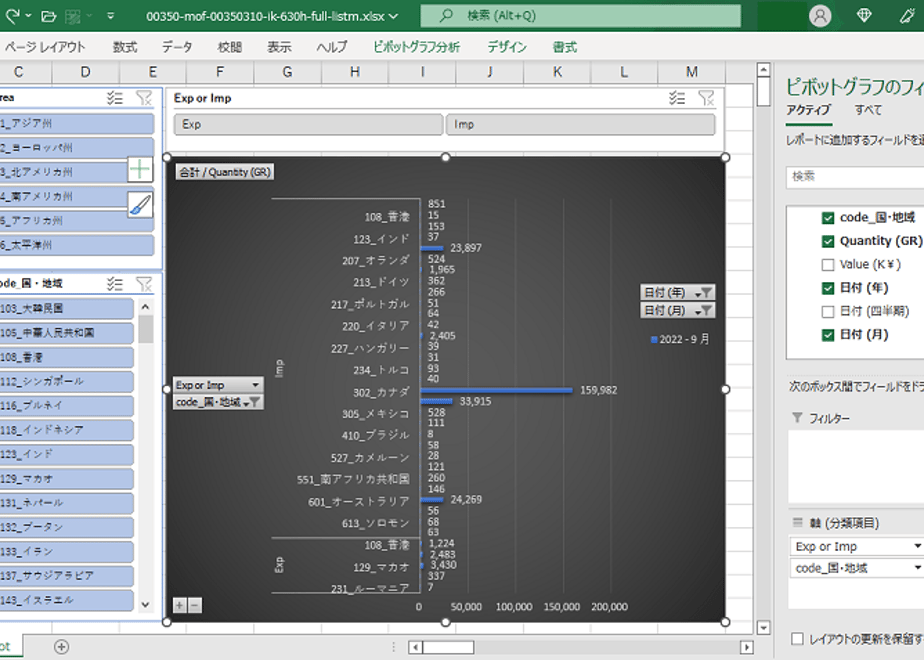Switch to すべて tab in field pane
Image resolution: width=924 pixels, height=660 pixels.
coord(868,110)
